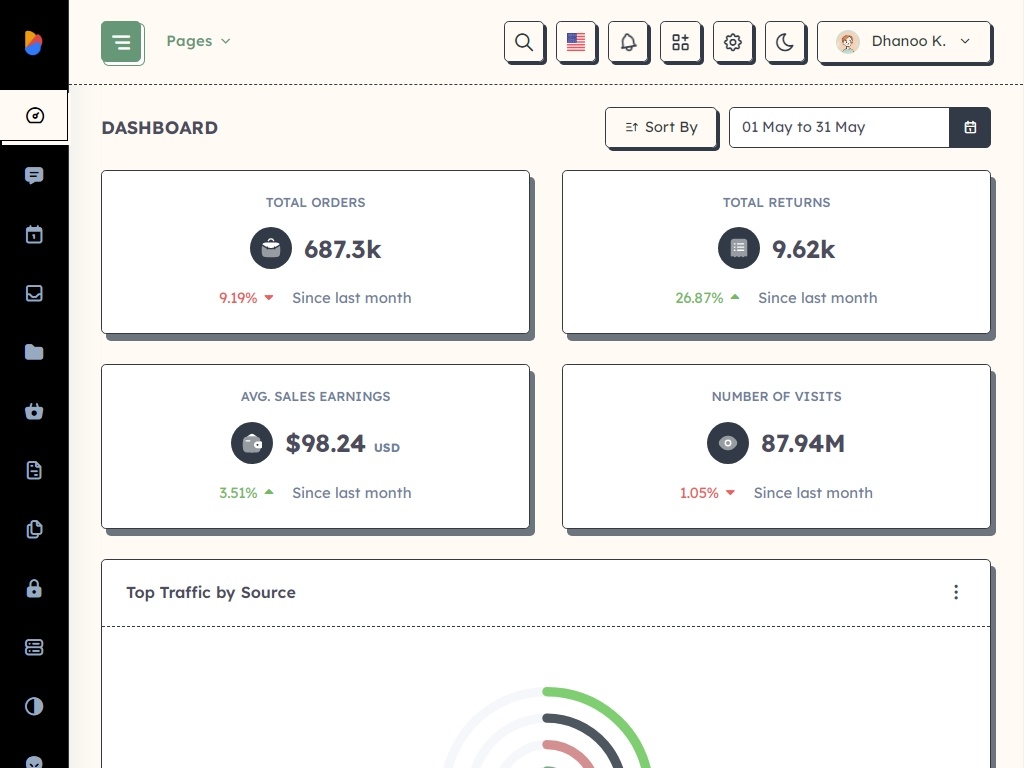Select the dashboard speedometer sidebar item
Image resolution: width=1024 pixels, height=768 pixels.
pyautogui.click(x=34, y=116)
